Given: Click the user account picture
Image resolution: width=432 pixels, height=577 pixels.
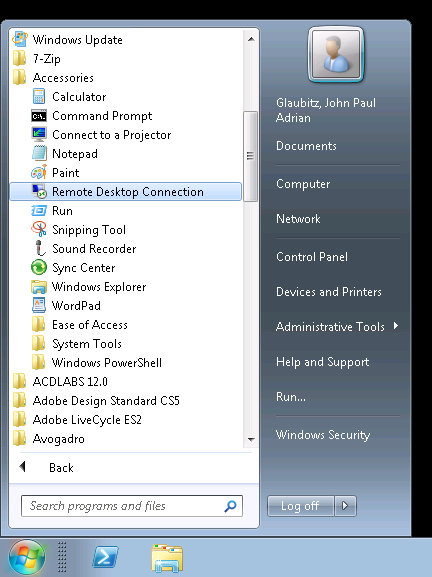Looking at the screenshot, I should pyautogui.click(x=336, y=54).
